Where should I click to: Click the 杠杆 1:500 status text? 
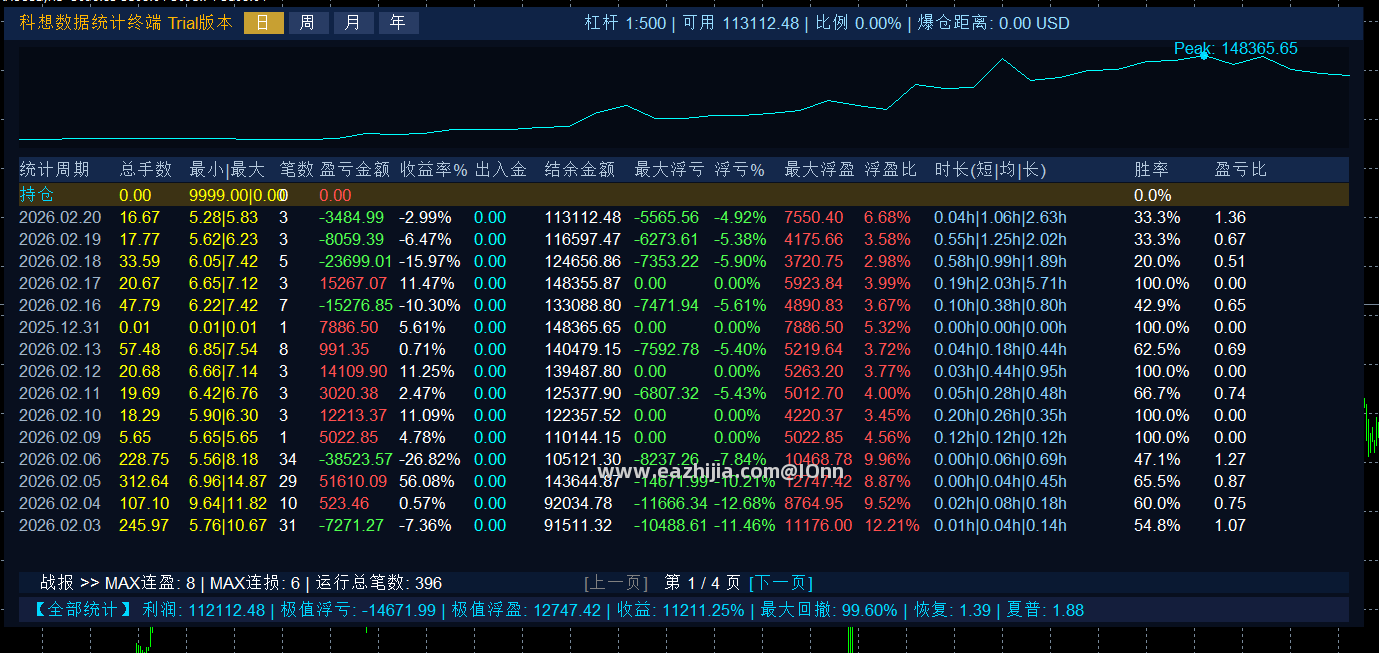[625, 23]
